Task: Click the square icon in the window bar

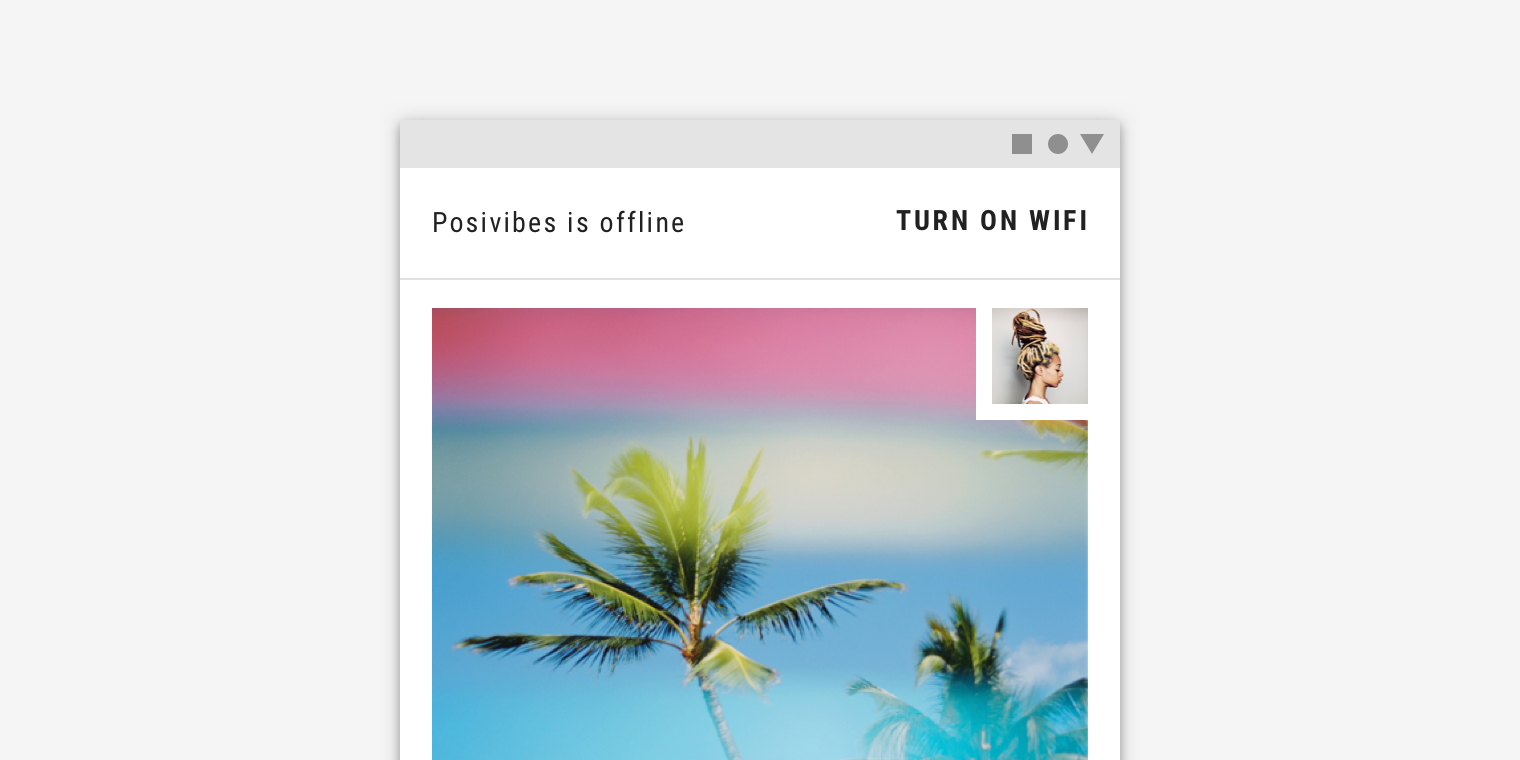Action: (x=1022, y=144)
